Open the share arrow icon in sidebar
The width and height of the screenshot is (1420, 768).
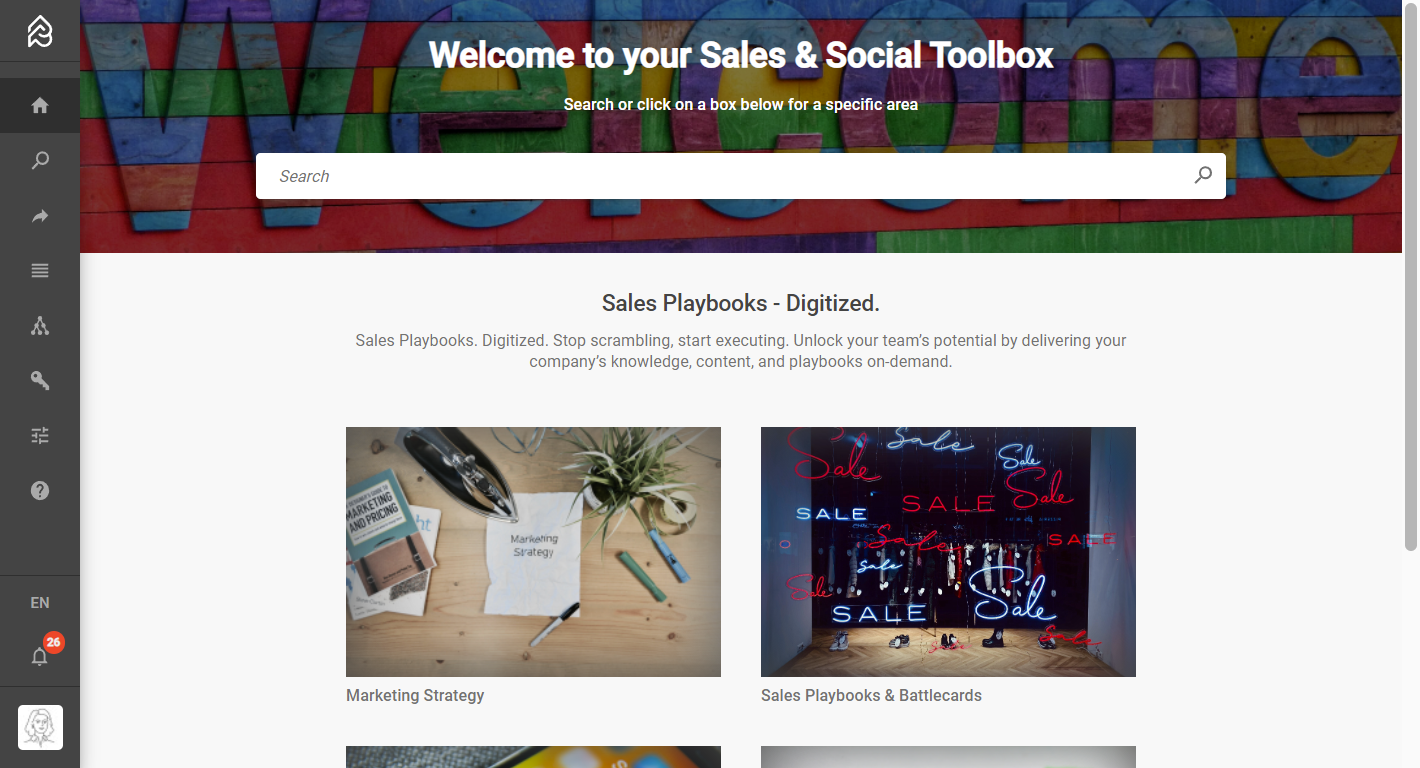point(40,215)
